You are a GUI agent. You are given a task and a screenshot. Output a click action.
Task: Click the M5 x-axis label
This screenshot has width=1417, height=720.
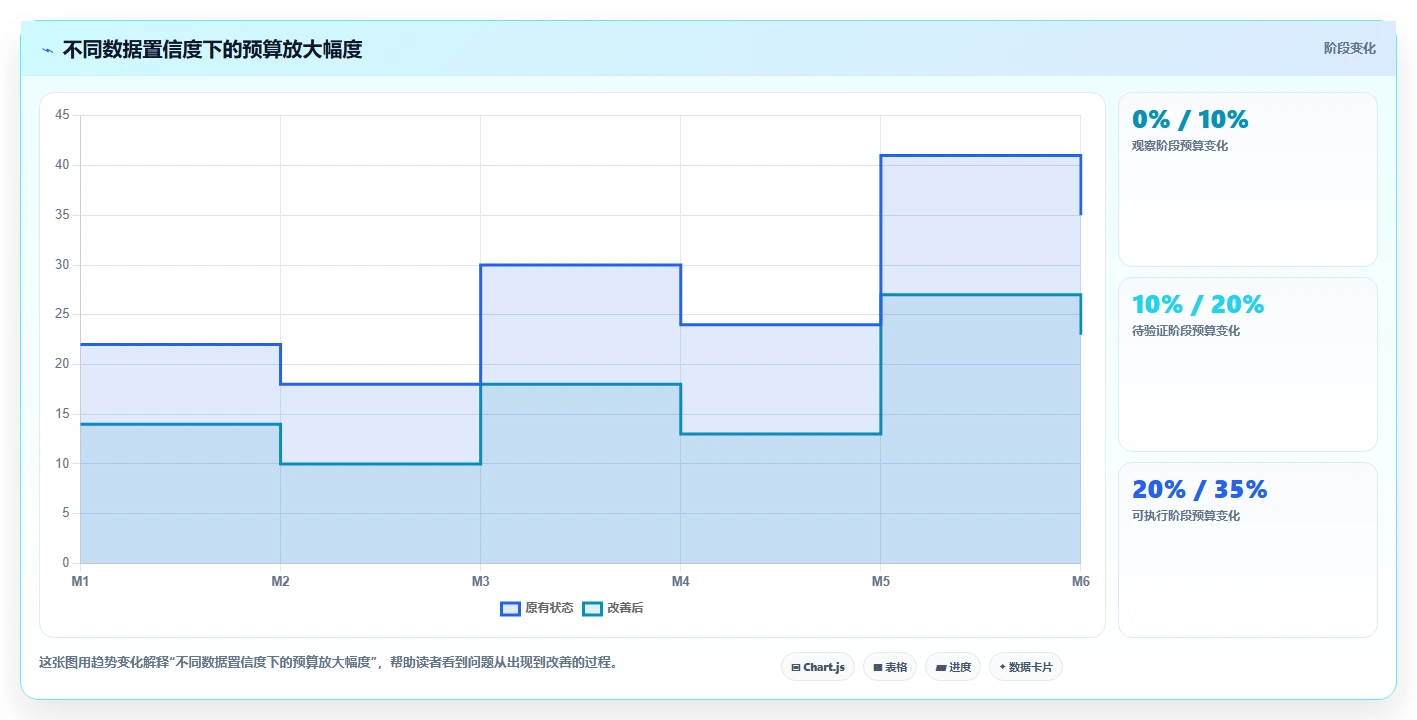point(880,581)
